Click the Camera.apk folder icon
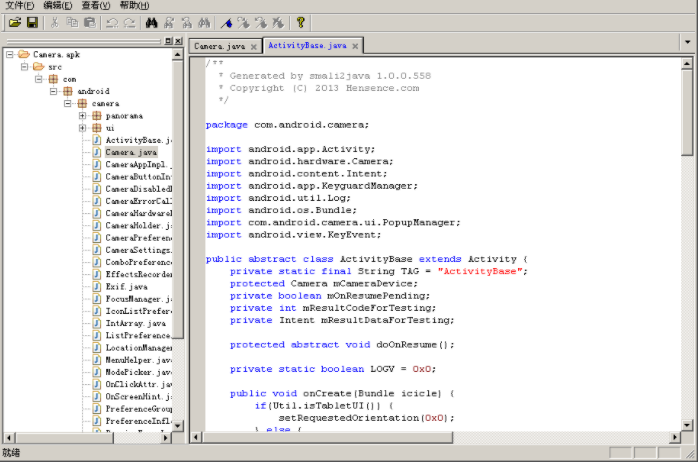 (24, 54)
